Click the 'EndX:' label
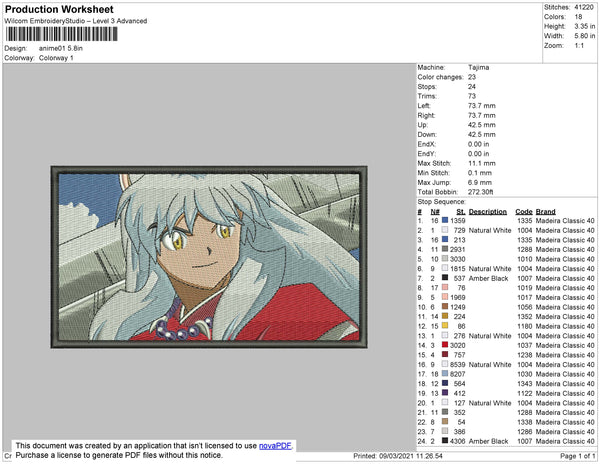600x464 pixels. pos(427,144)
